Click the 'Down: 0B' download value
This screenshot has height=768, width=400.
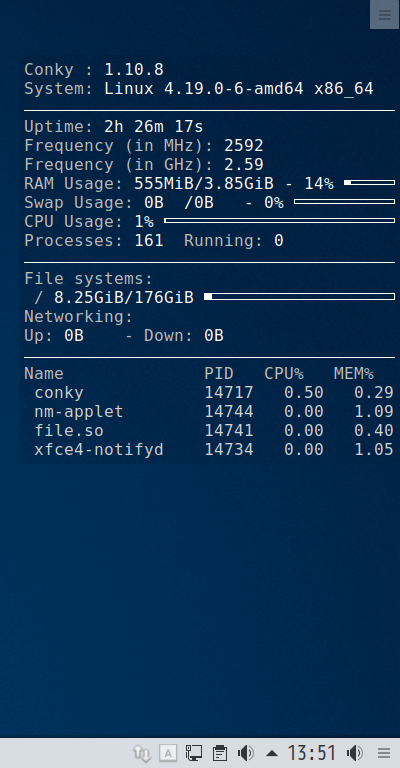point(184,336)
